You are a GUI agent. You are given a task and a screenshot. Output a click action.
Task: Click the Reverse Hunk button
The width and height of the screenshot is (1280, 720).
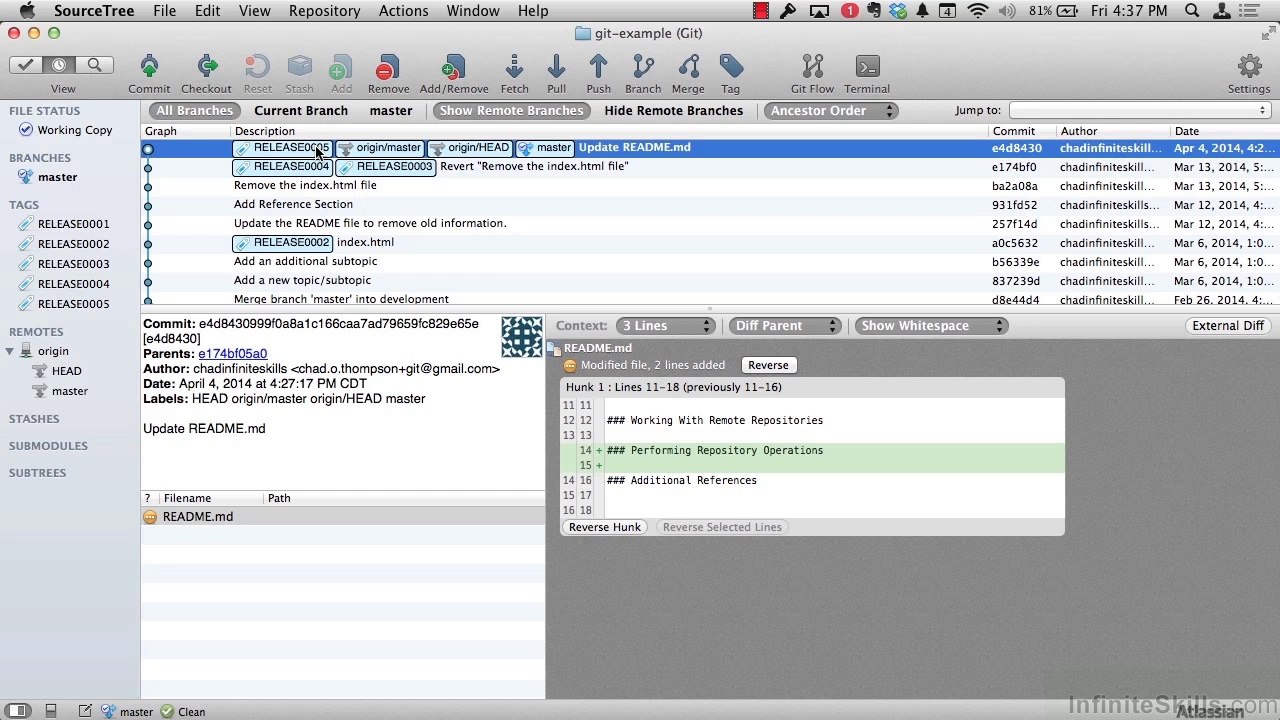pos(605,527)
